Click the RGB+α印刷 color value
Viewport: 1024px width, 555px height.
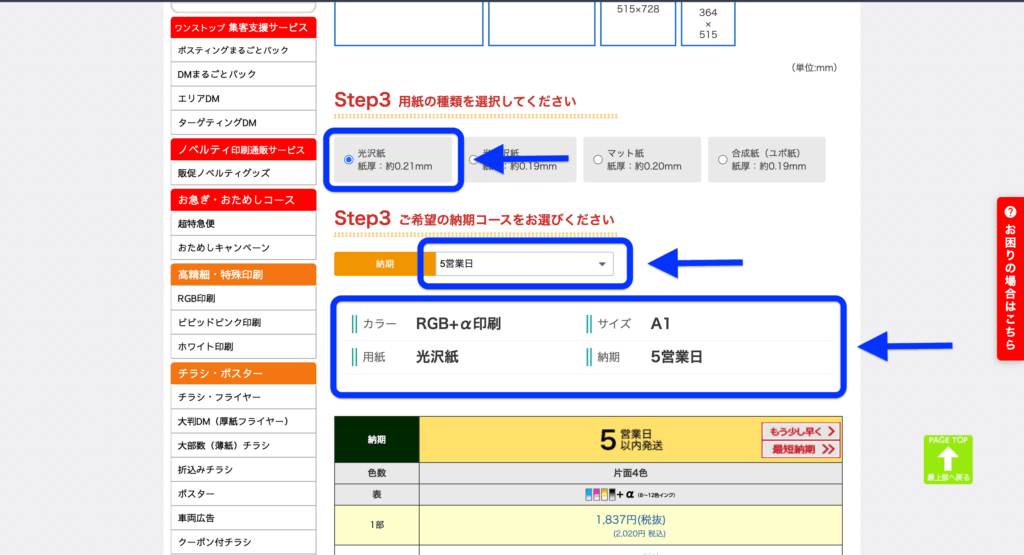click(x=458, y=324)
